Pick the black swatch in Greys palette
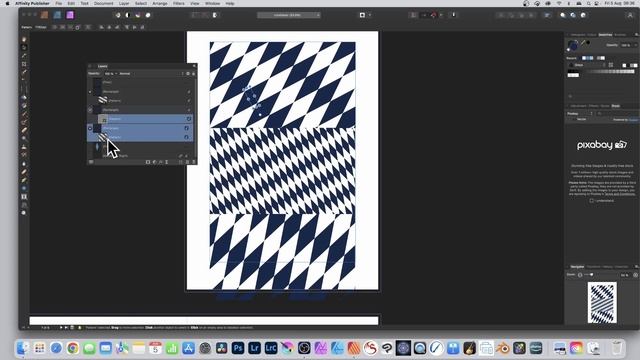Viewport: 640px width, 360px height. [570, 71]
